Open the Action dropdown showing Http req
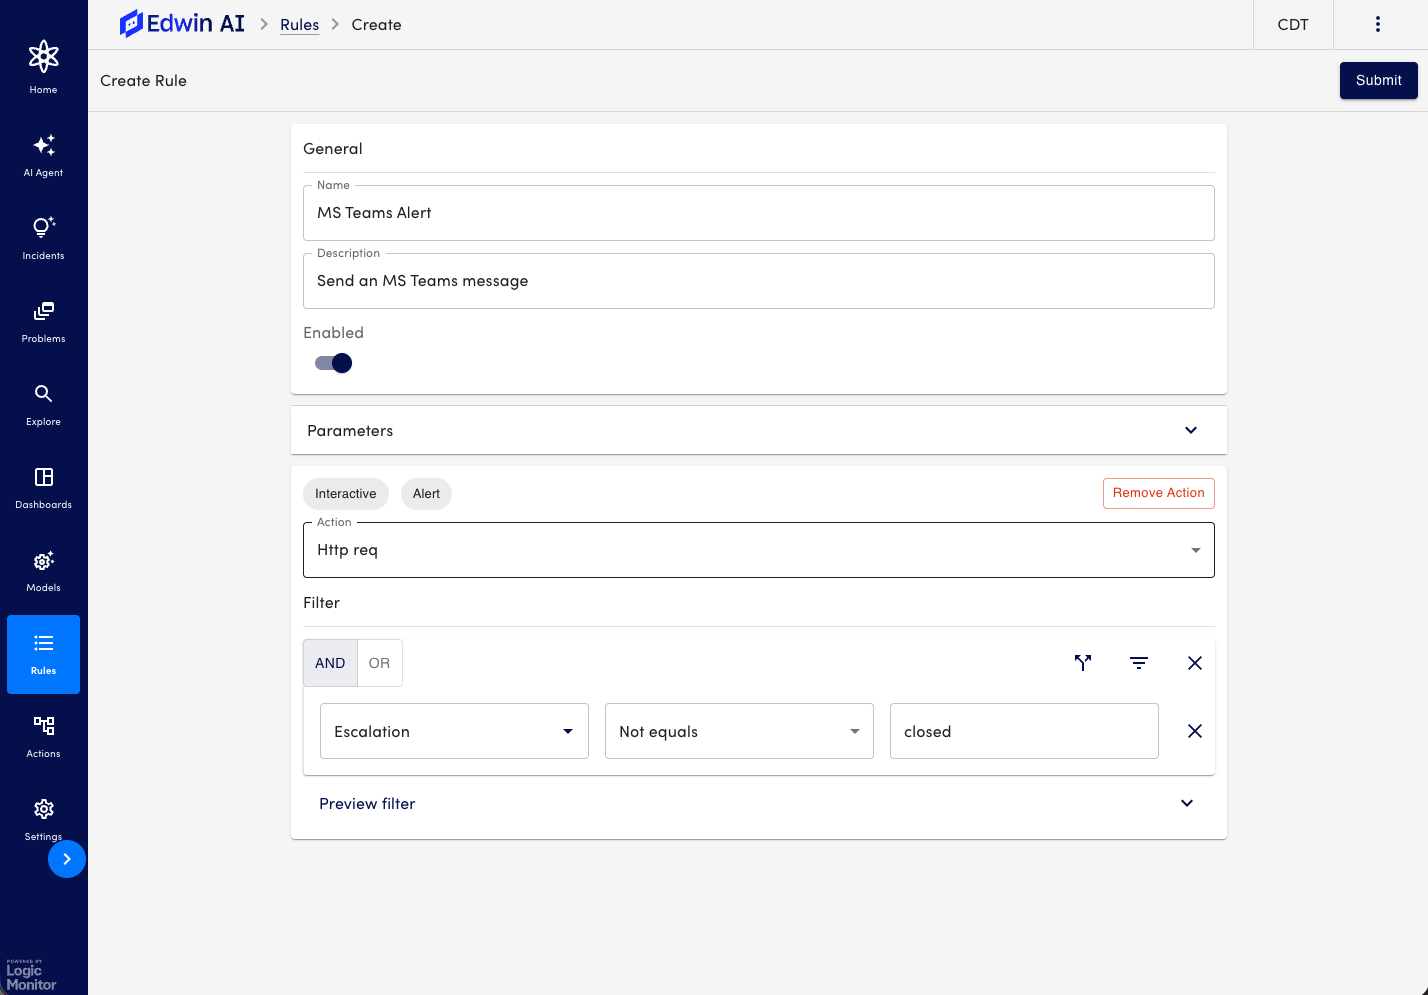Viewport: 1428px width, 995px height. click(759, 550)
